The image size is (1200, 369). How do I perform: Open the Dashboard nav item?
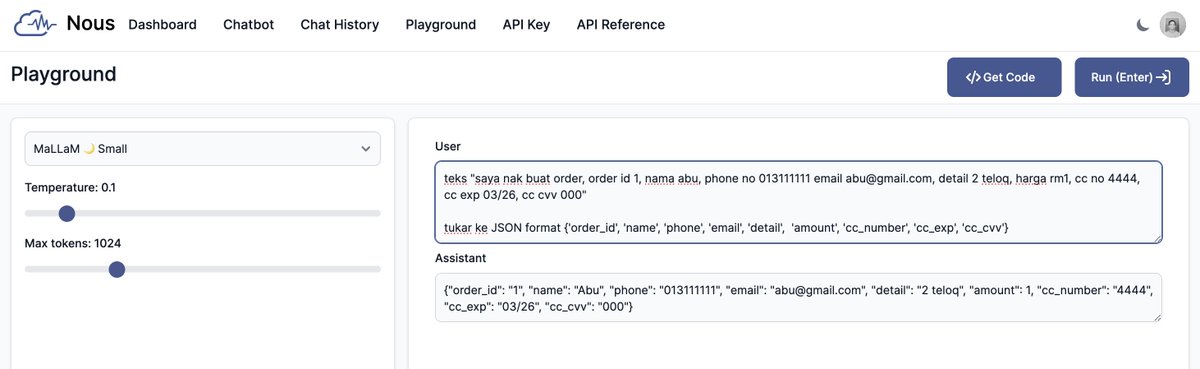162,25
